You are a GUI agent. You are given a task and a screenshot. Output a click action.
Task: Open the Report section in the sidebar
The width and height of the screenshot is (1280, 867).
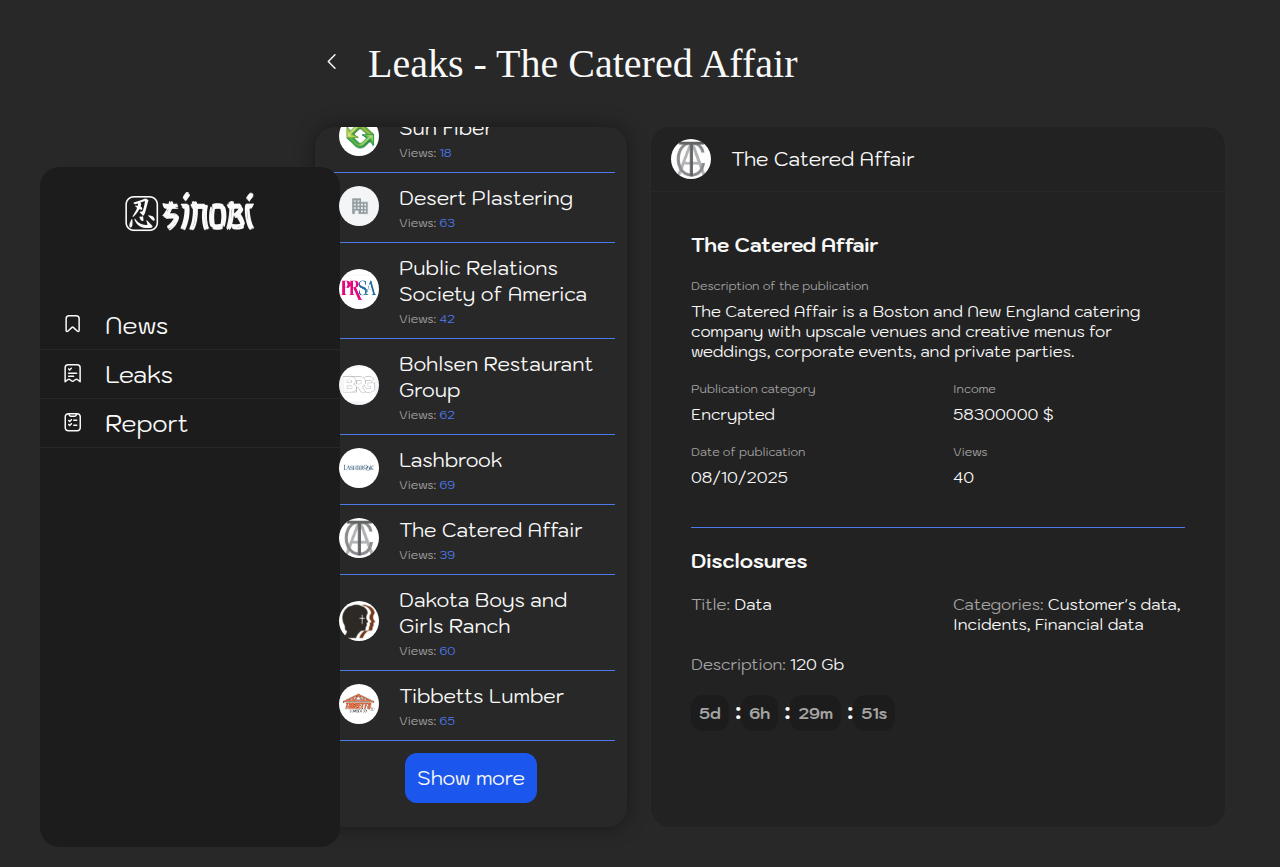coord(146,424)
